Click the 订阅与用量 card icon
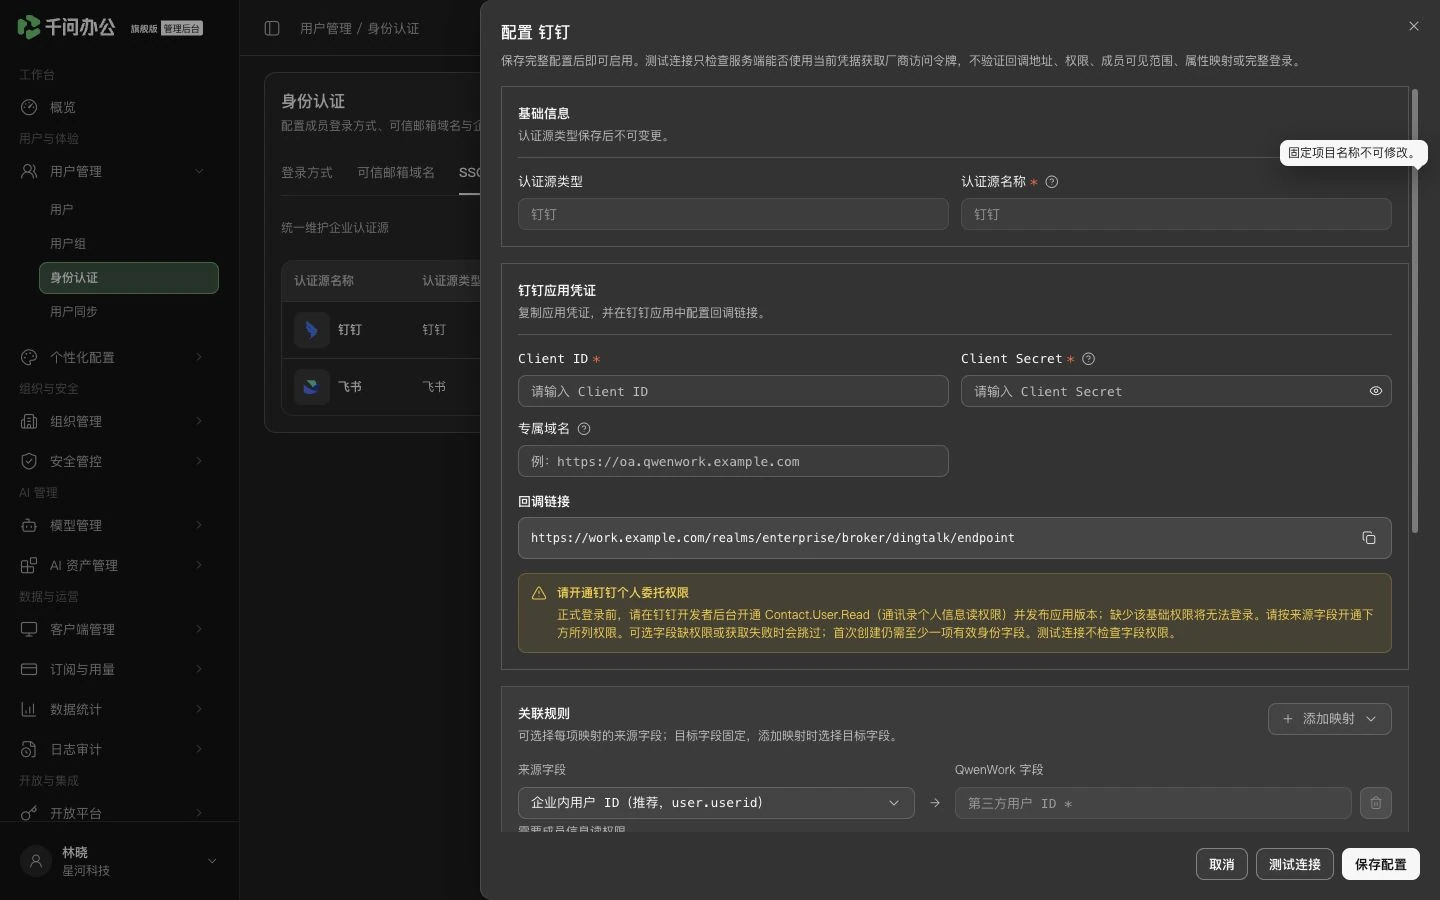Viewport: 1440px width, 900px height. (x=29, y=669)
